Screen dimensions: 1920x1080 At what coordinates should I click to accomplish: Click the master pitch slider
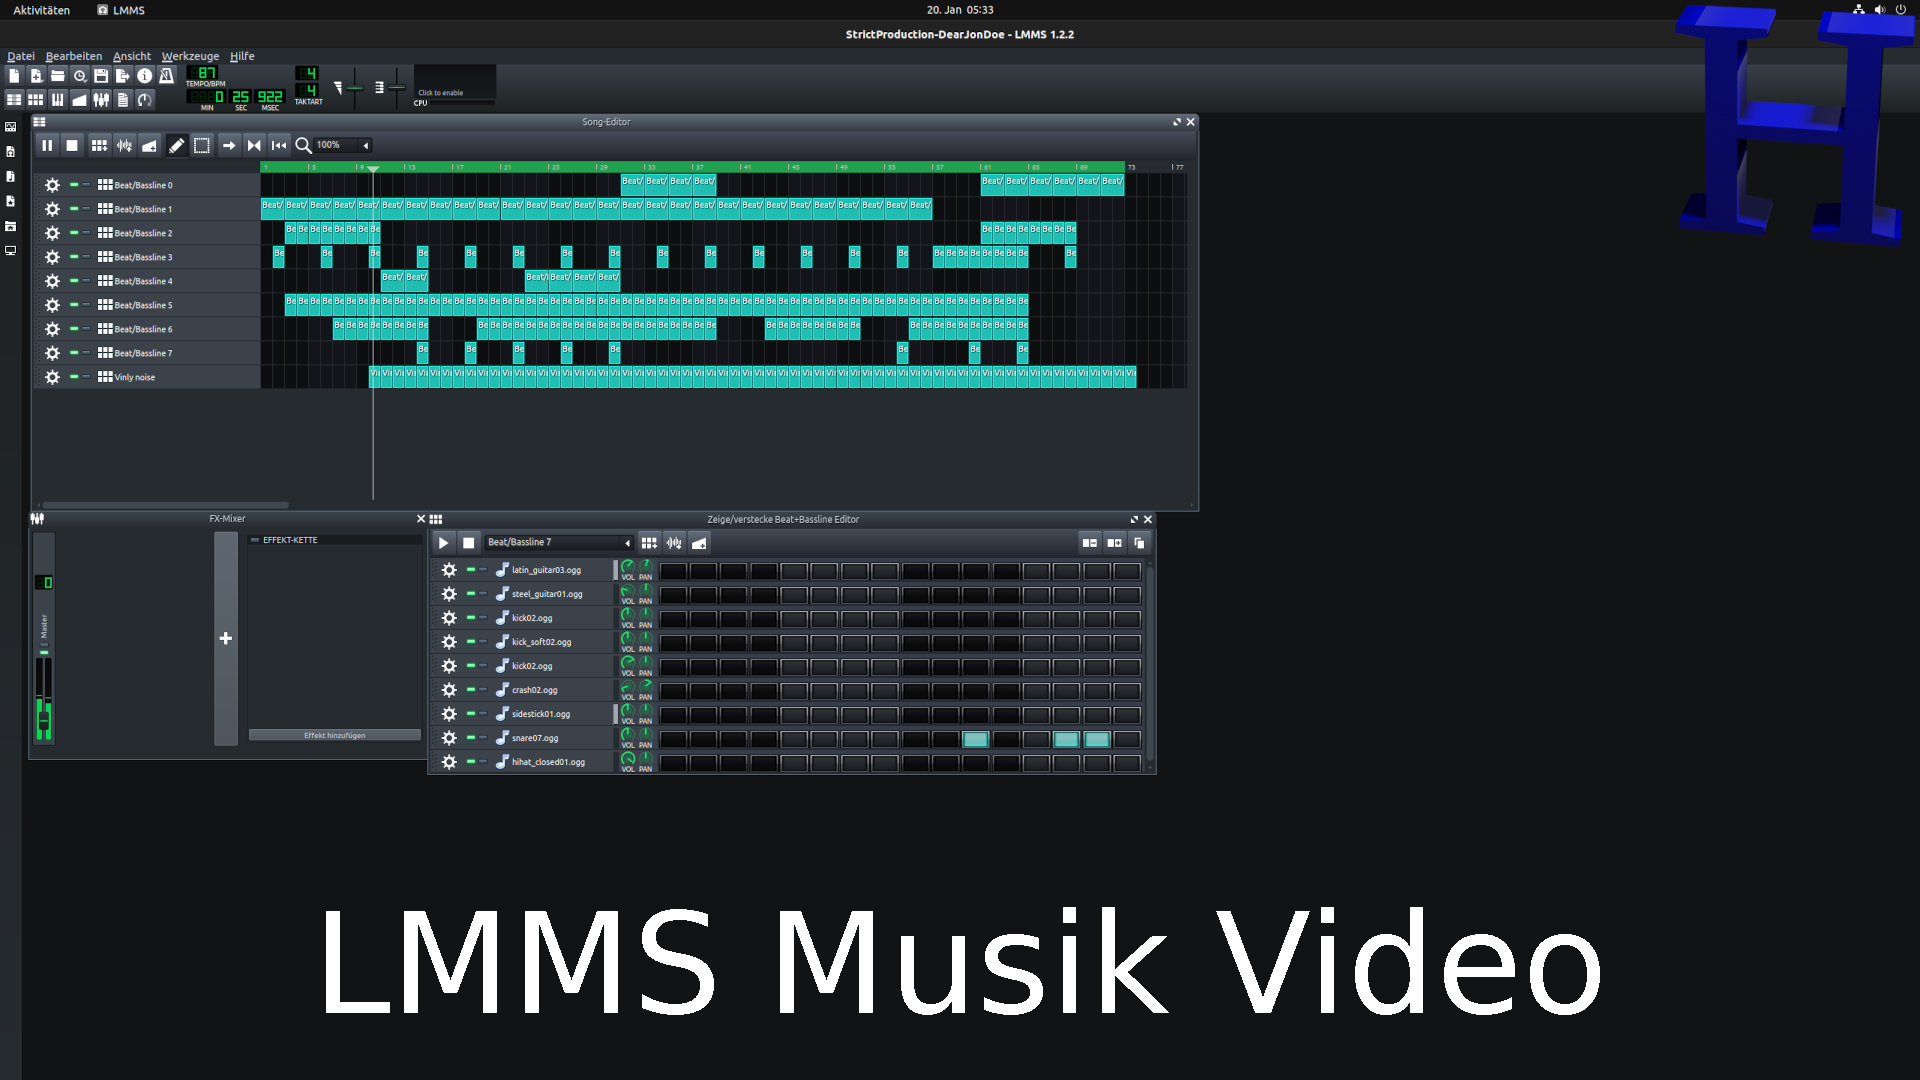point(396,87)
